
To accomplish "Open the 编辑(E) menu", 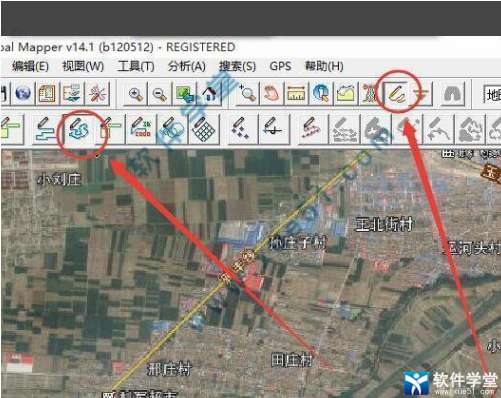I will point(30,66).
